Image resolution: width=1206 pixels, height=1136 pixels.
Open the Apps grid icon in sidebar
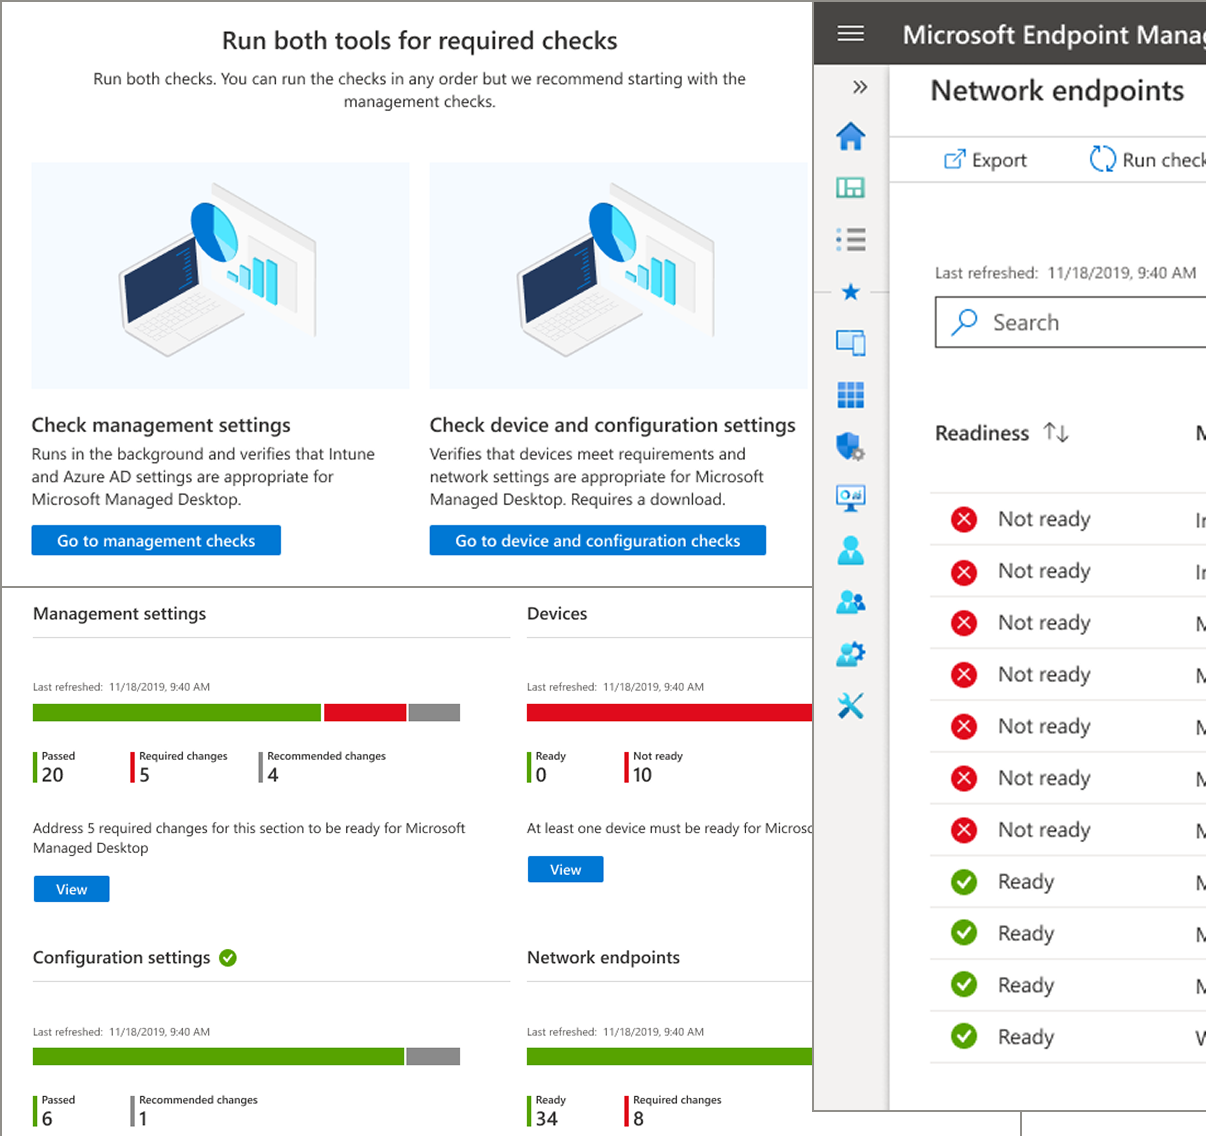click(x=851, y=395)
